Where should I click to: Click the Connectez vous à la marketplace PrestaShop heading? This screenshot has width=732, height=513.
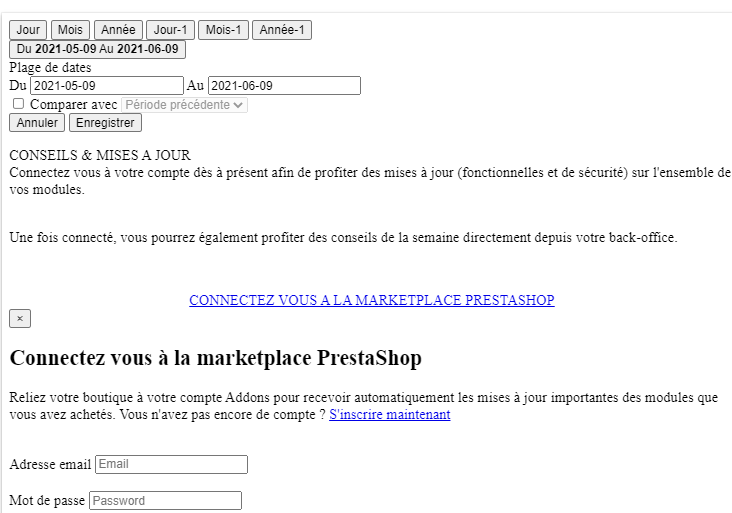215,358
